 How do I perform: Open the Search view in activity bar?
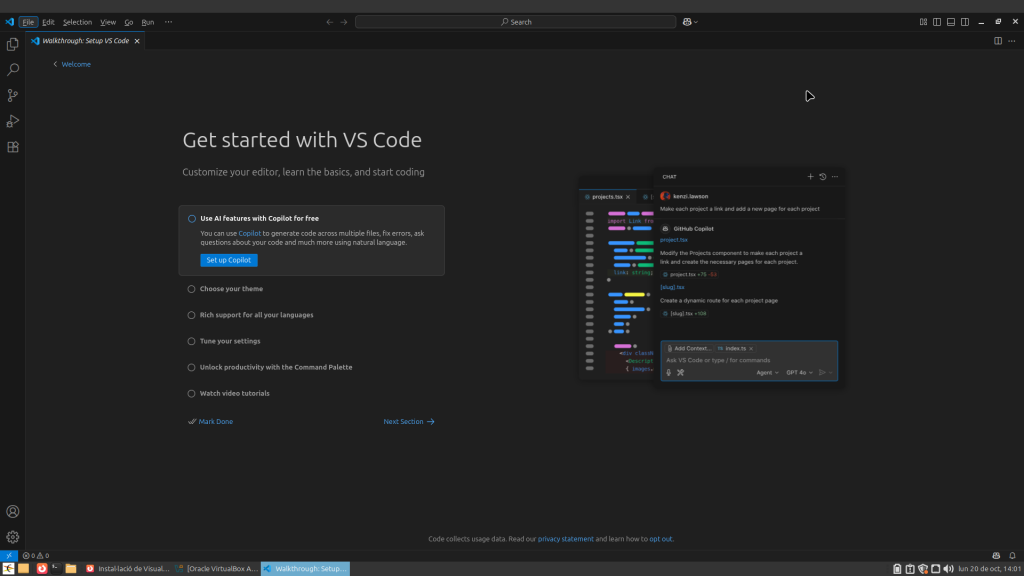click(x=13, y=70)
